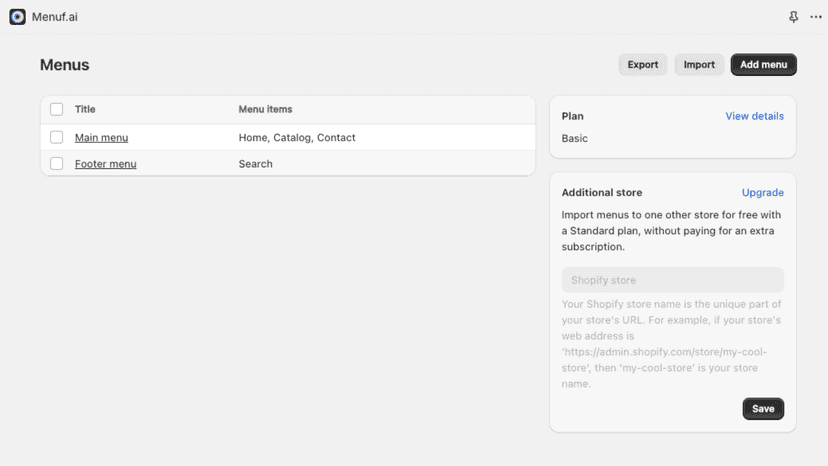Click the Menuf.ai app title text
Viewport: 828px width, 466px height.
click(x=54, y=17)
